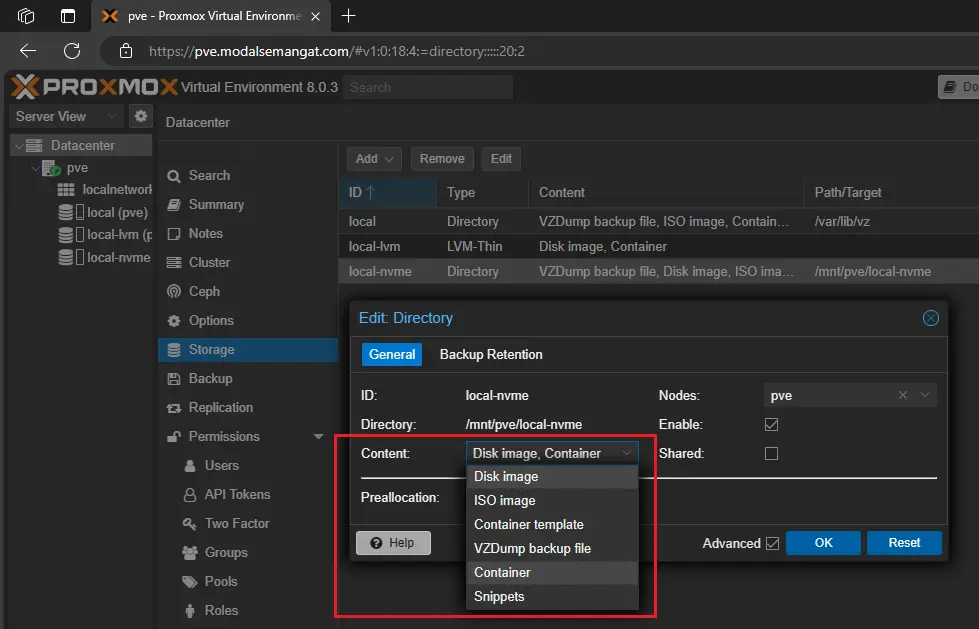Select the local storage row
This screenshot has width=979, height=629.
(659, 222)
